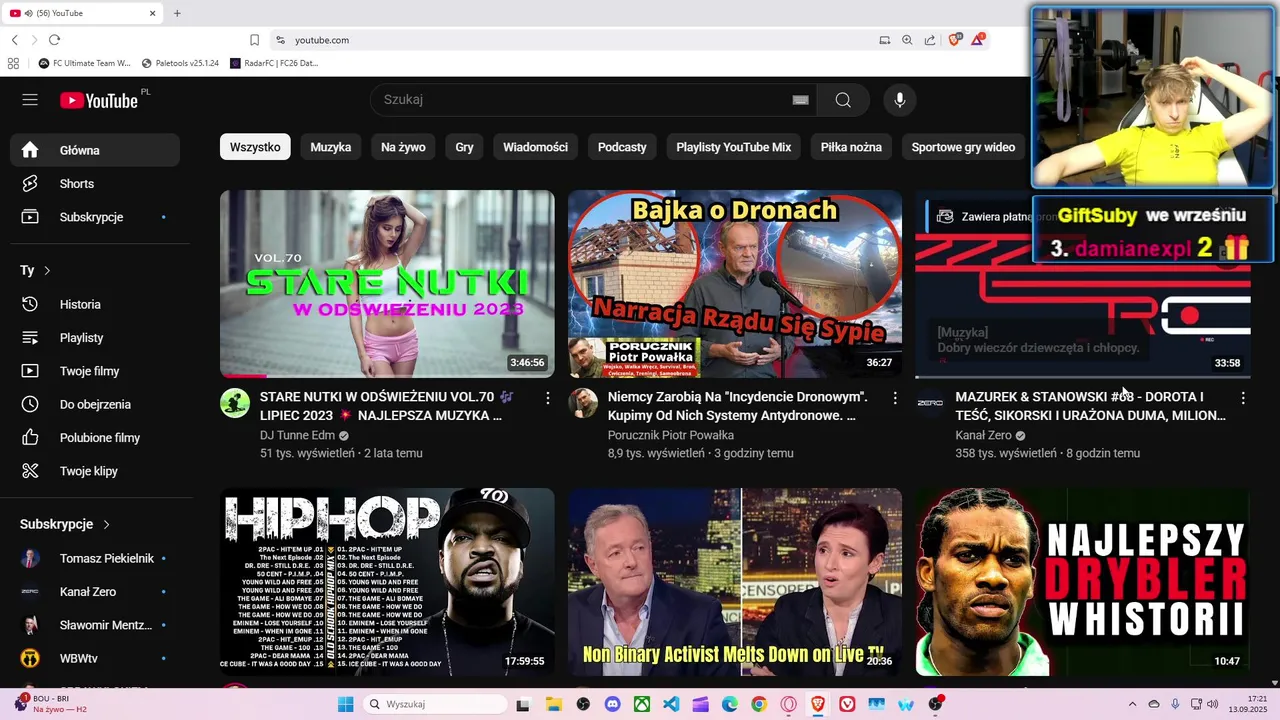Open the on-screen keyboard in the search box
Screen dimensions: 1280x720
pos(800,100)
